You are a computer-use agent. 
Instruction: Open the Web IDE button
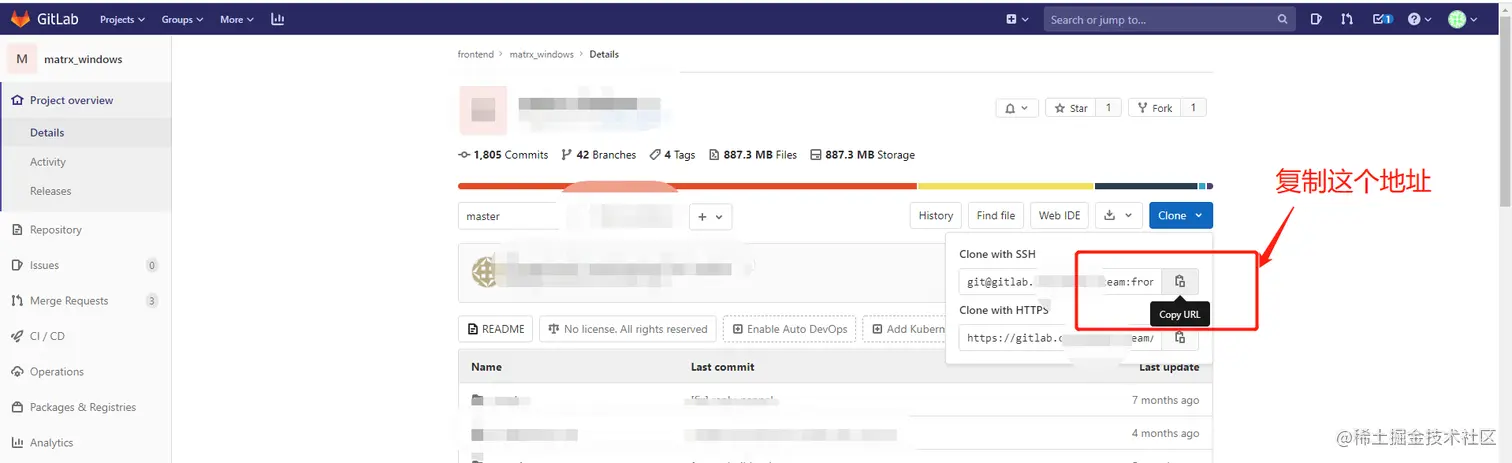(1059, 215)
